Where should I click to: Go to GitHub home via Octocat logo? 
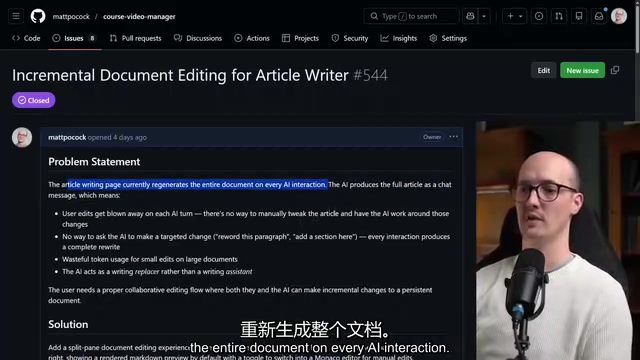point(38,16)
